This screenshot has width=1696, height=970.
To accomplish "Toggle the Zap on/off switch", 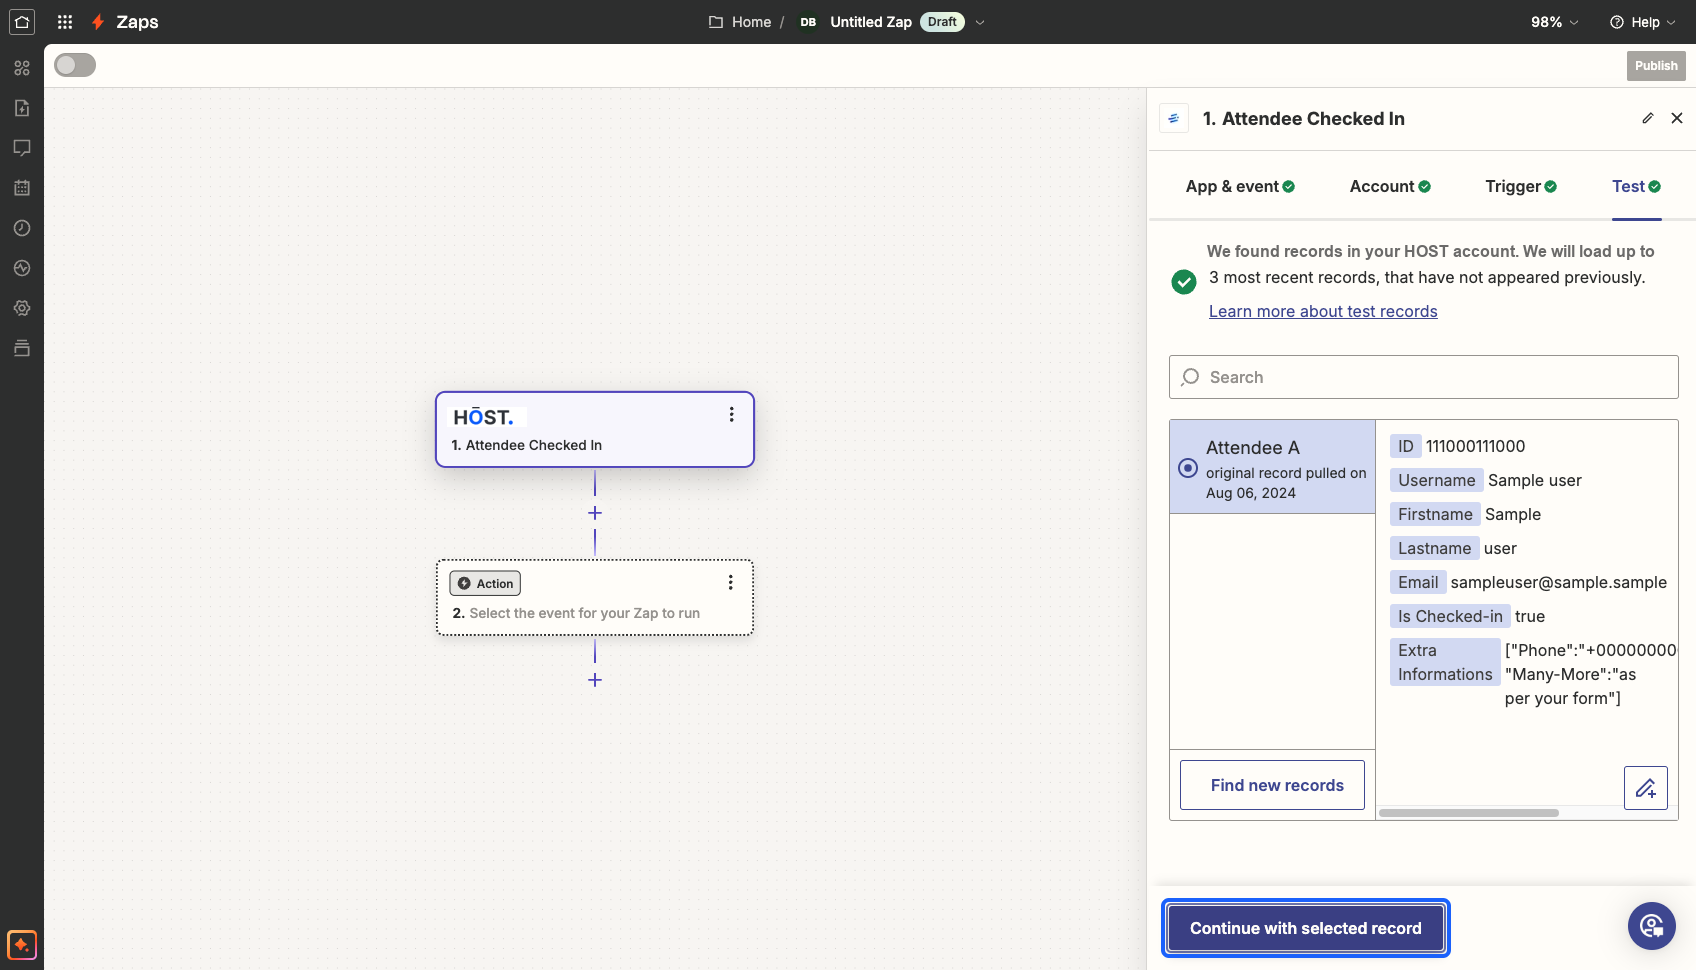I will point(75,65).
